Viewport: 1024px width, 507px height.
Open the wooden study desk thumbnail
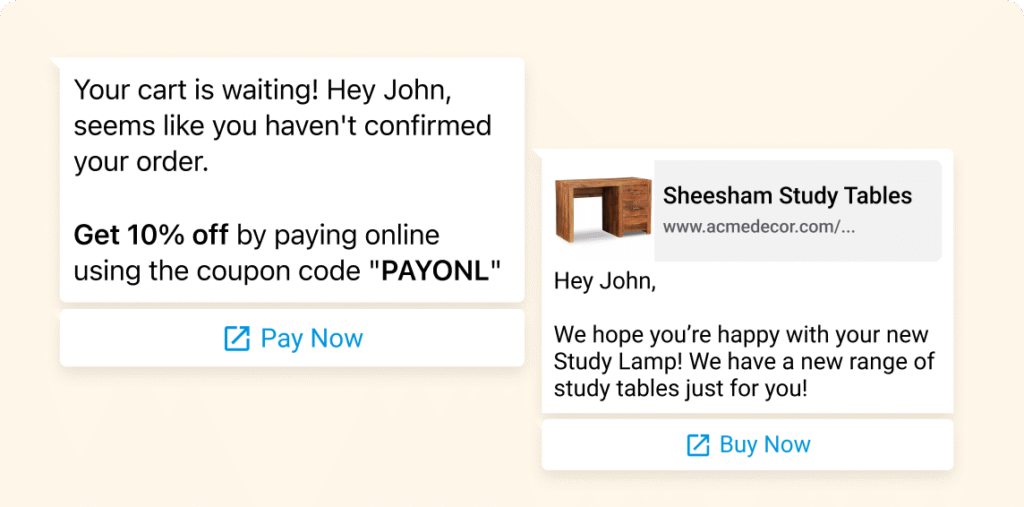tap(603, 211)
